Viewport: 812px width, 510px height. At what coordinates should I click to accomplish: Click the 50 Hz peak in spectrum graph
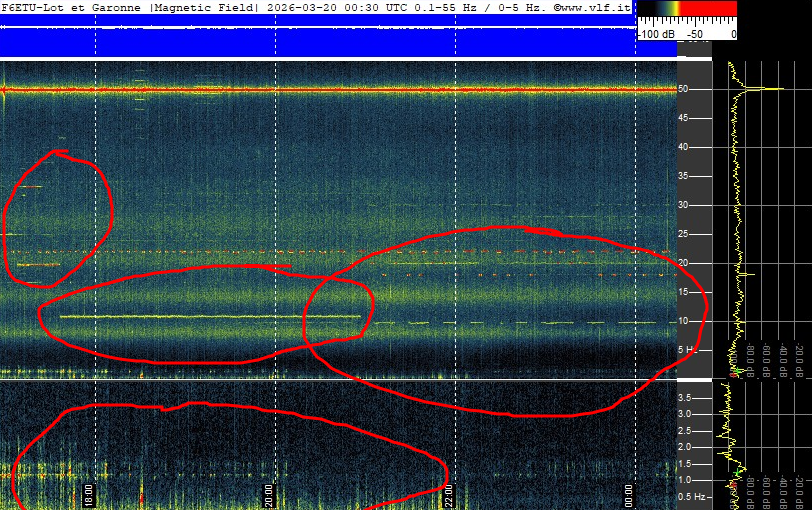pyautogui.click(x=760, y=89)
